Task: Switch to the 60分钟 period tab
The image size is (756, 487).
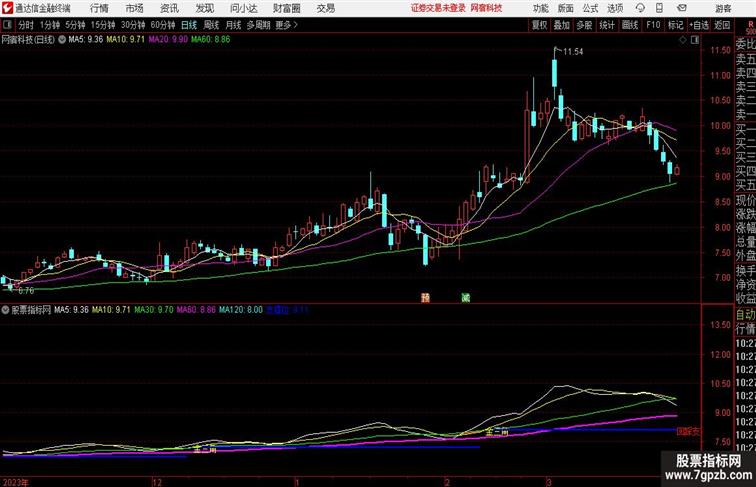Action: (x=163, y=25)
